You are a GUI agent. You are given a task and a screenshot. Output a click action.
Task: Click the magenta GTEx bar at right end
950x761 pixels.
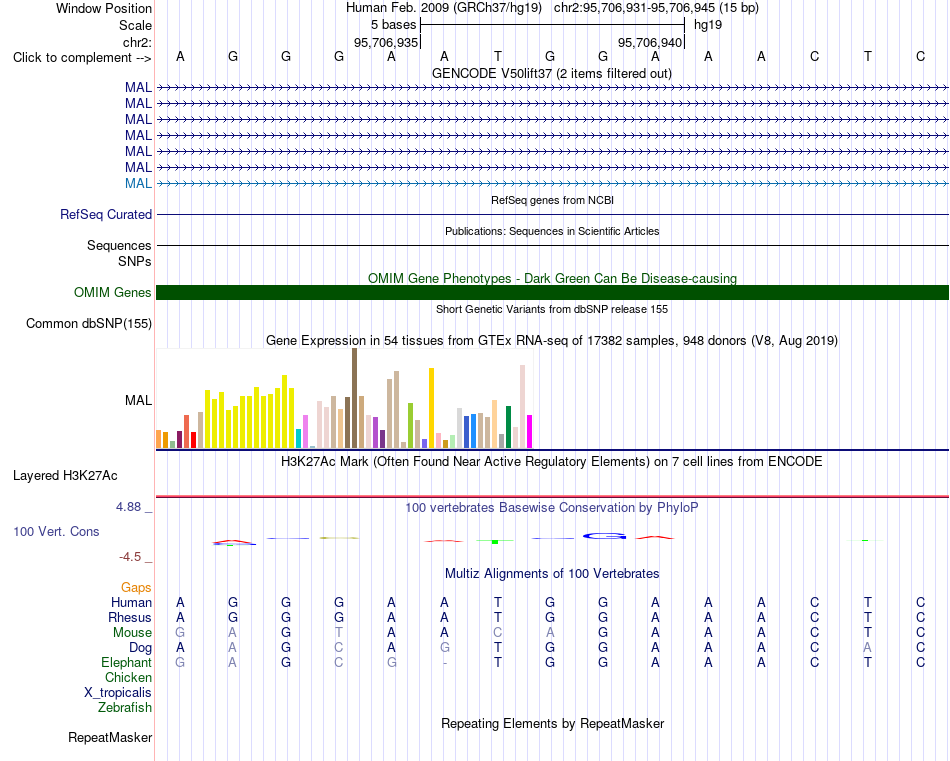click(x=530, y=431)
